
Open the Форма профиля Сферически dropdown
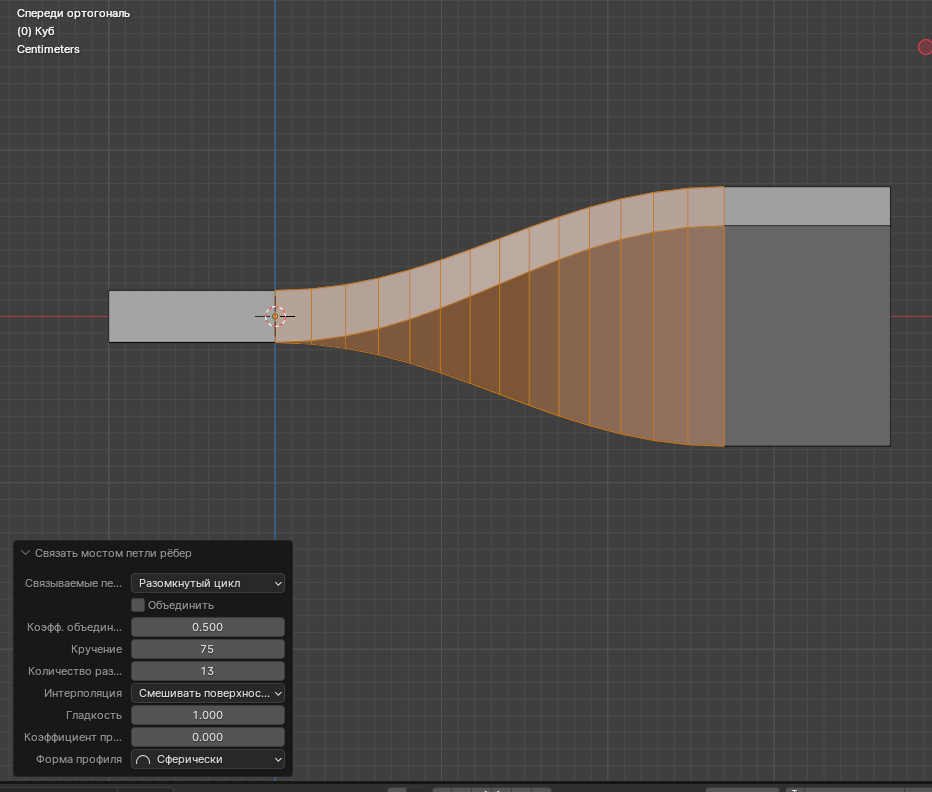(208, 759)
